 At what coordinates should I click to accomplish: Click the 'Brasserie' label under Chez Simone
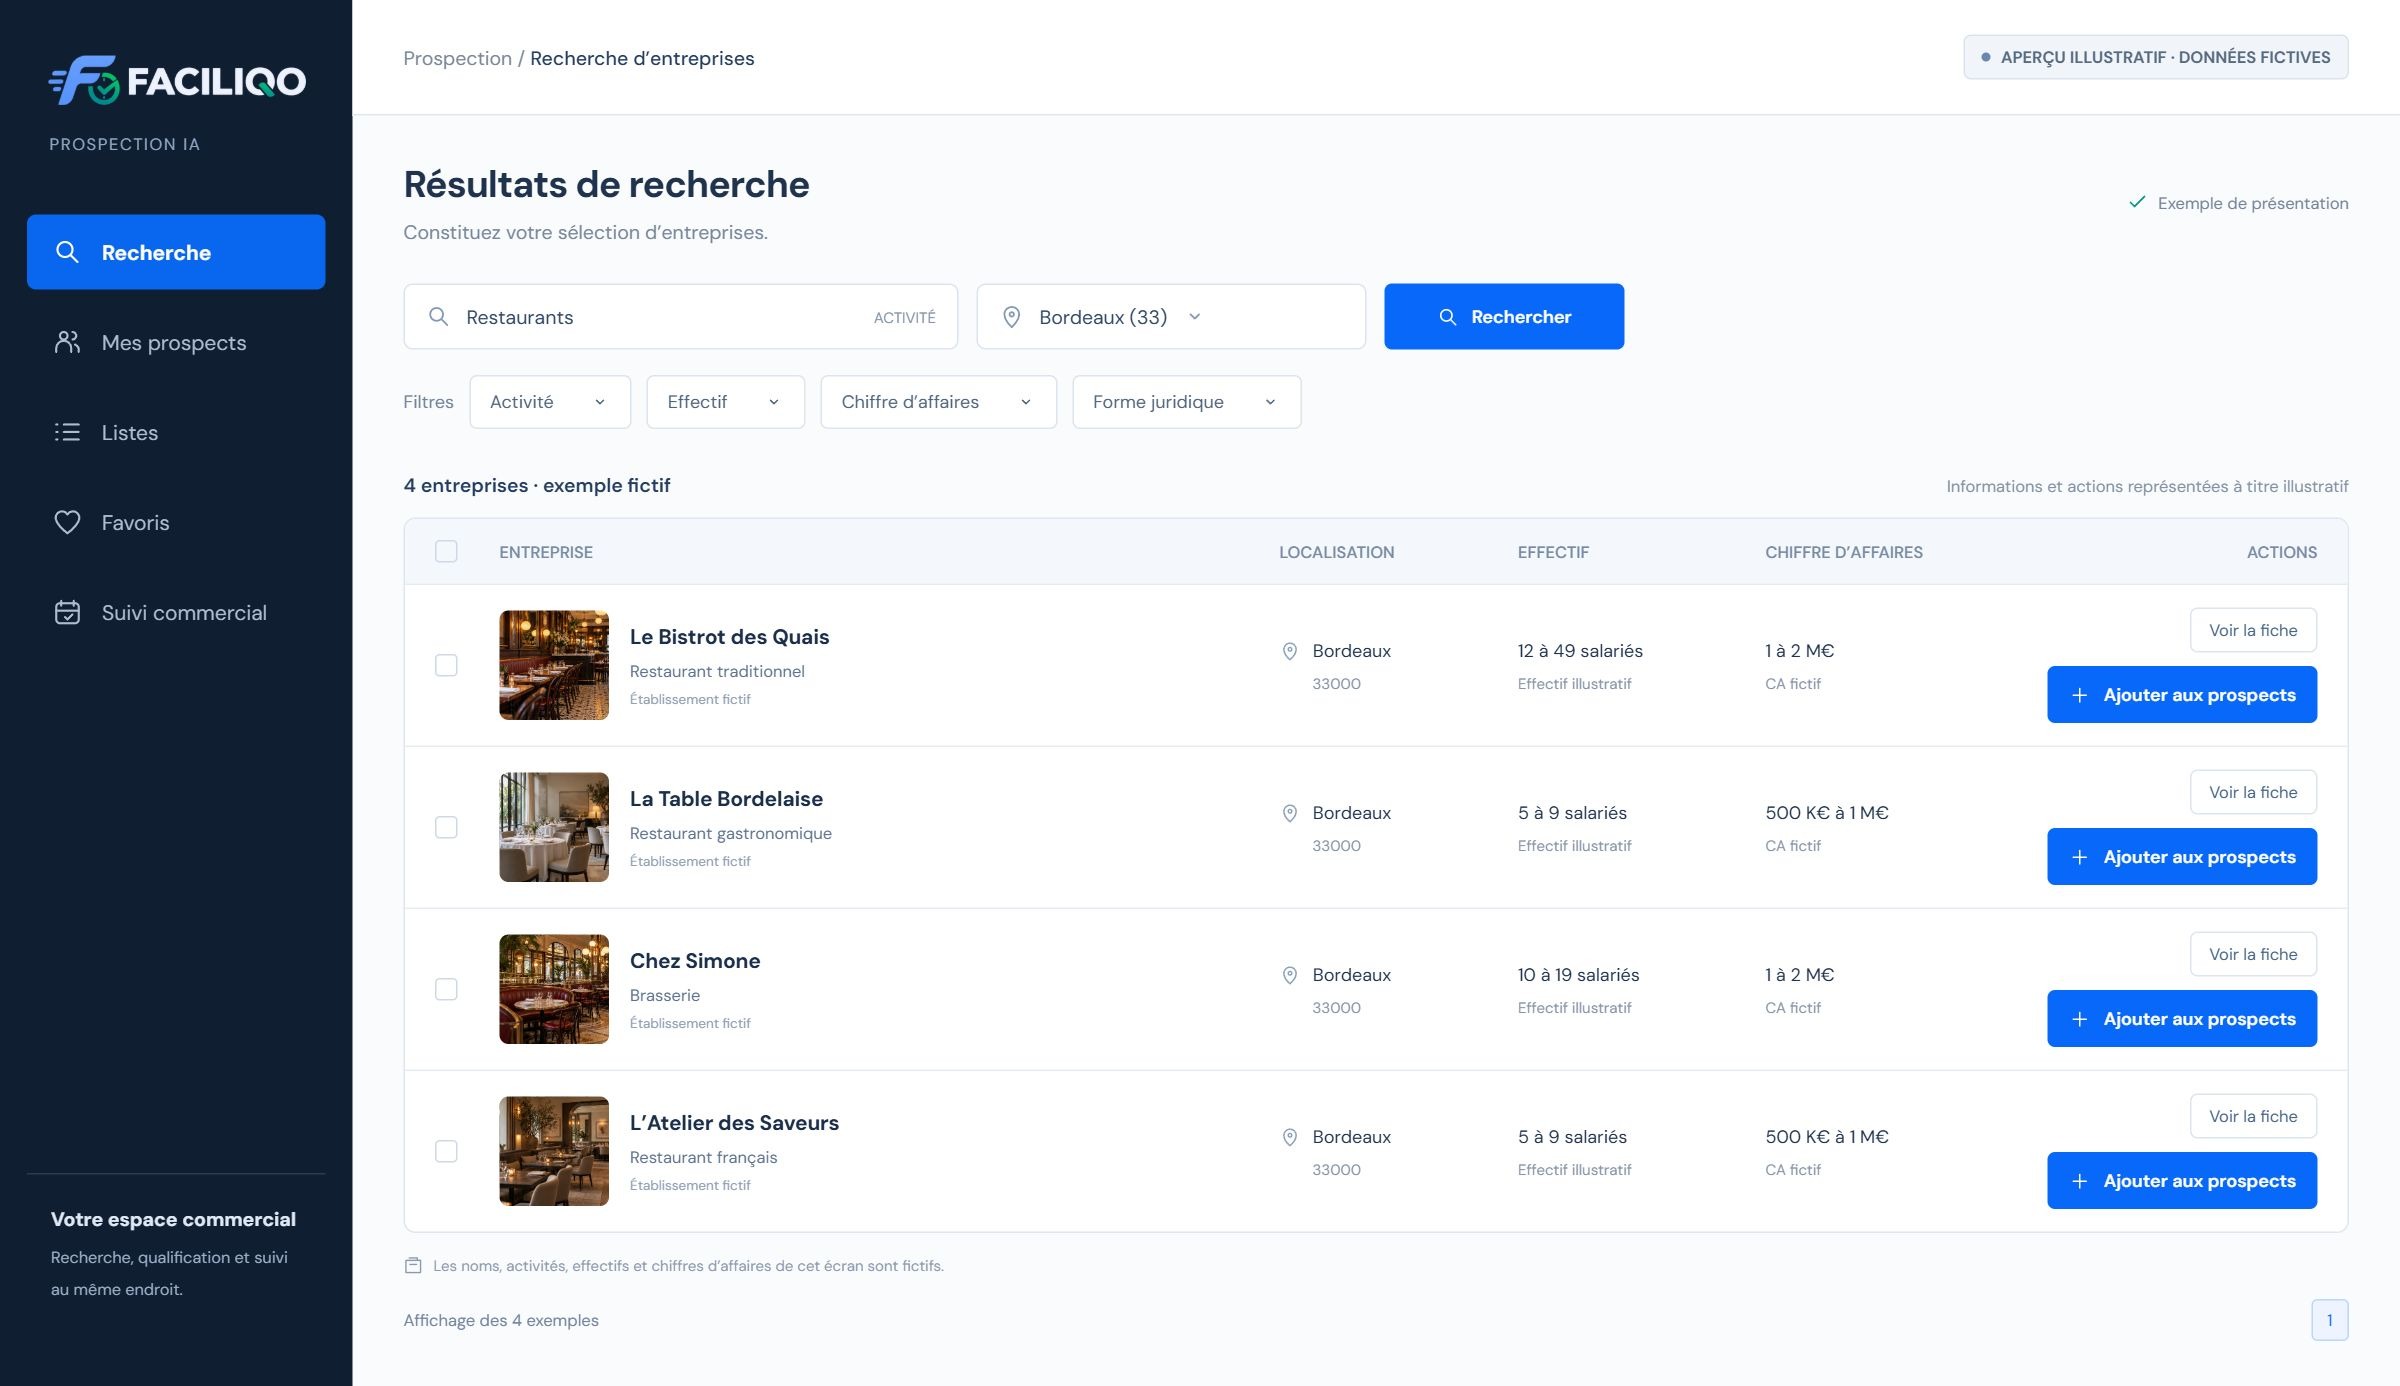click(x=665, y=995)
